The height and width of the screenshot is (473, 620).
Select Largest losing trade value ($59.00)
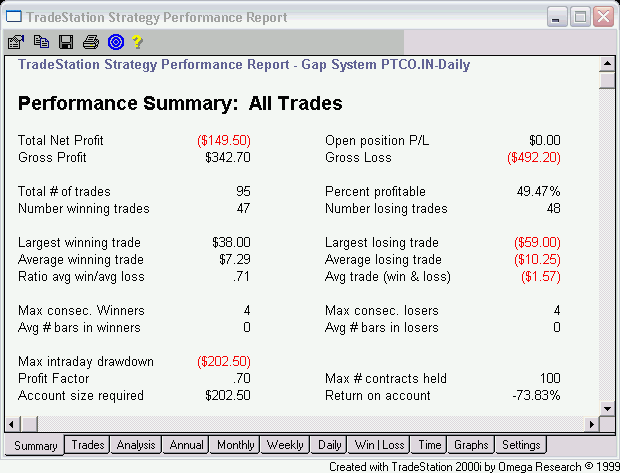tap(537, 242)
